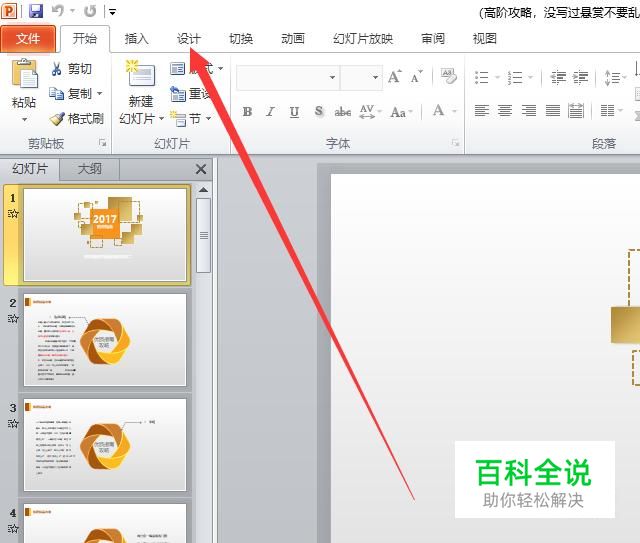The width and height of the screenshot is (640, 543).
Task: Open the 幻灯片放映 ribbon tab
Action: point(363,39)
